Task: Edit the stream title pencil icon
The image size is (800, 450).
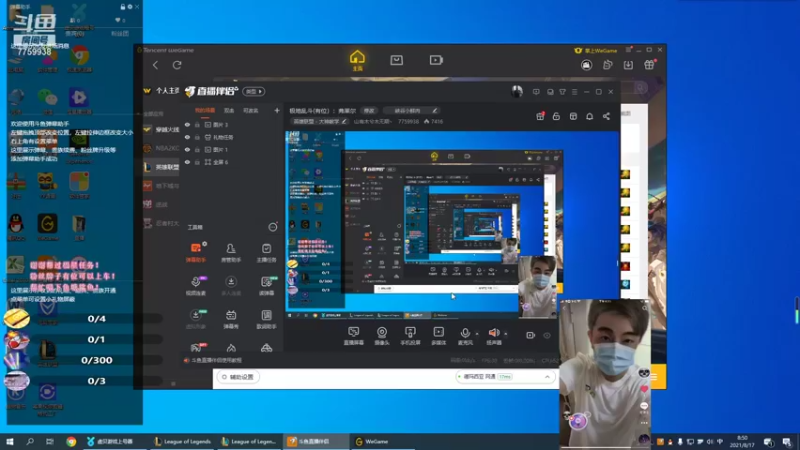Action: click(x=435, y=110)
